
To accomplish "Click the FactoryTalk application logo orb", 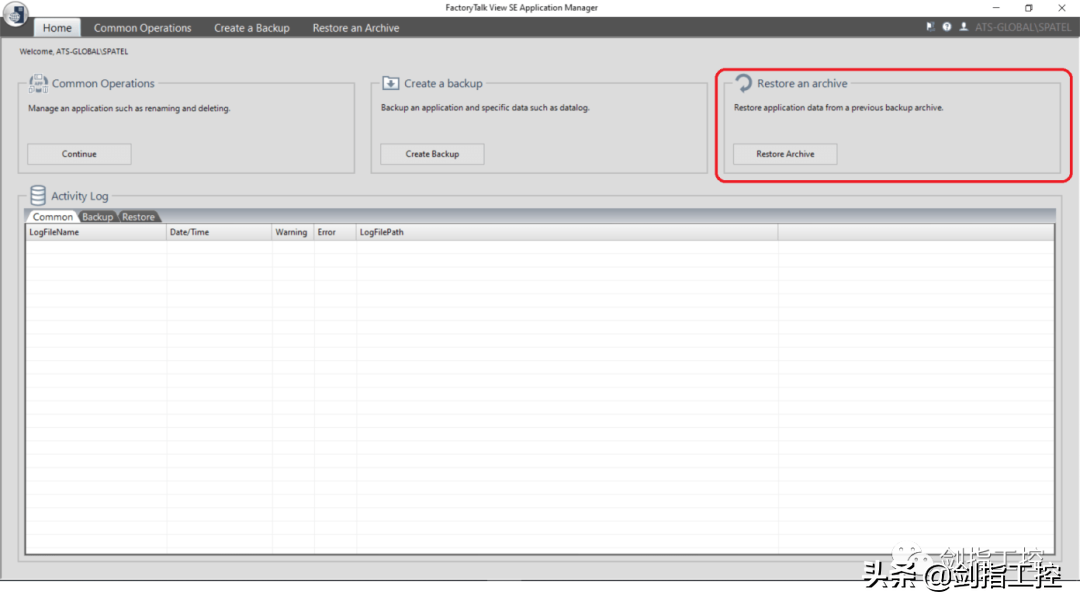I will click(x=15, y=15).
